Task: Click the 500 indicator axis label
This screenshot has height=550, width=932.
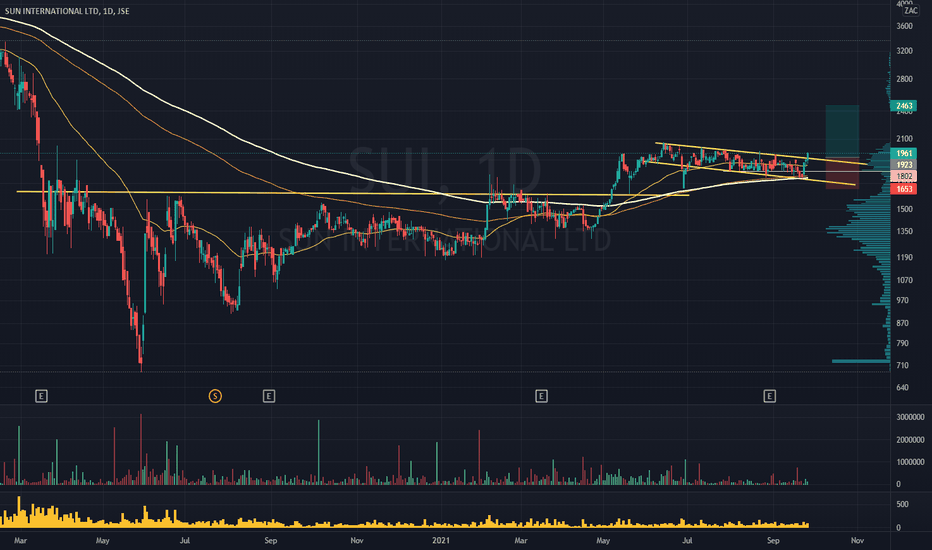Action: [902, 504]
